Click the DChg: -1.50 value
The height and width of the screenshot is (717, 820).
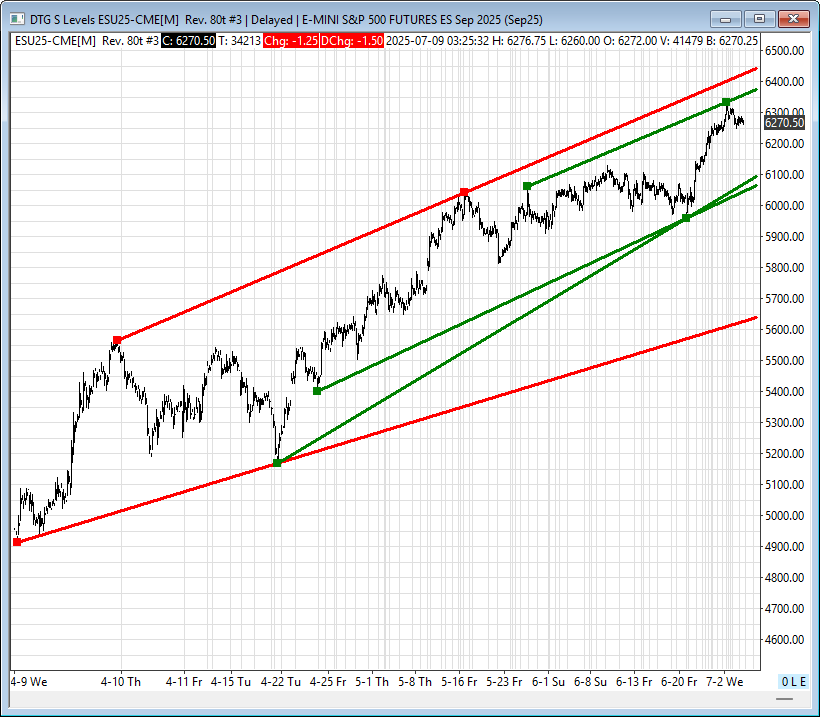[352, 41]
